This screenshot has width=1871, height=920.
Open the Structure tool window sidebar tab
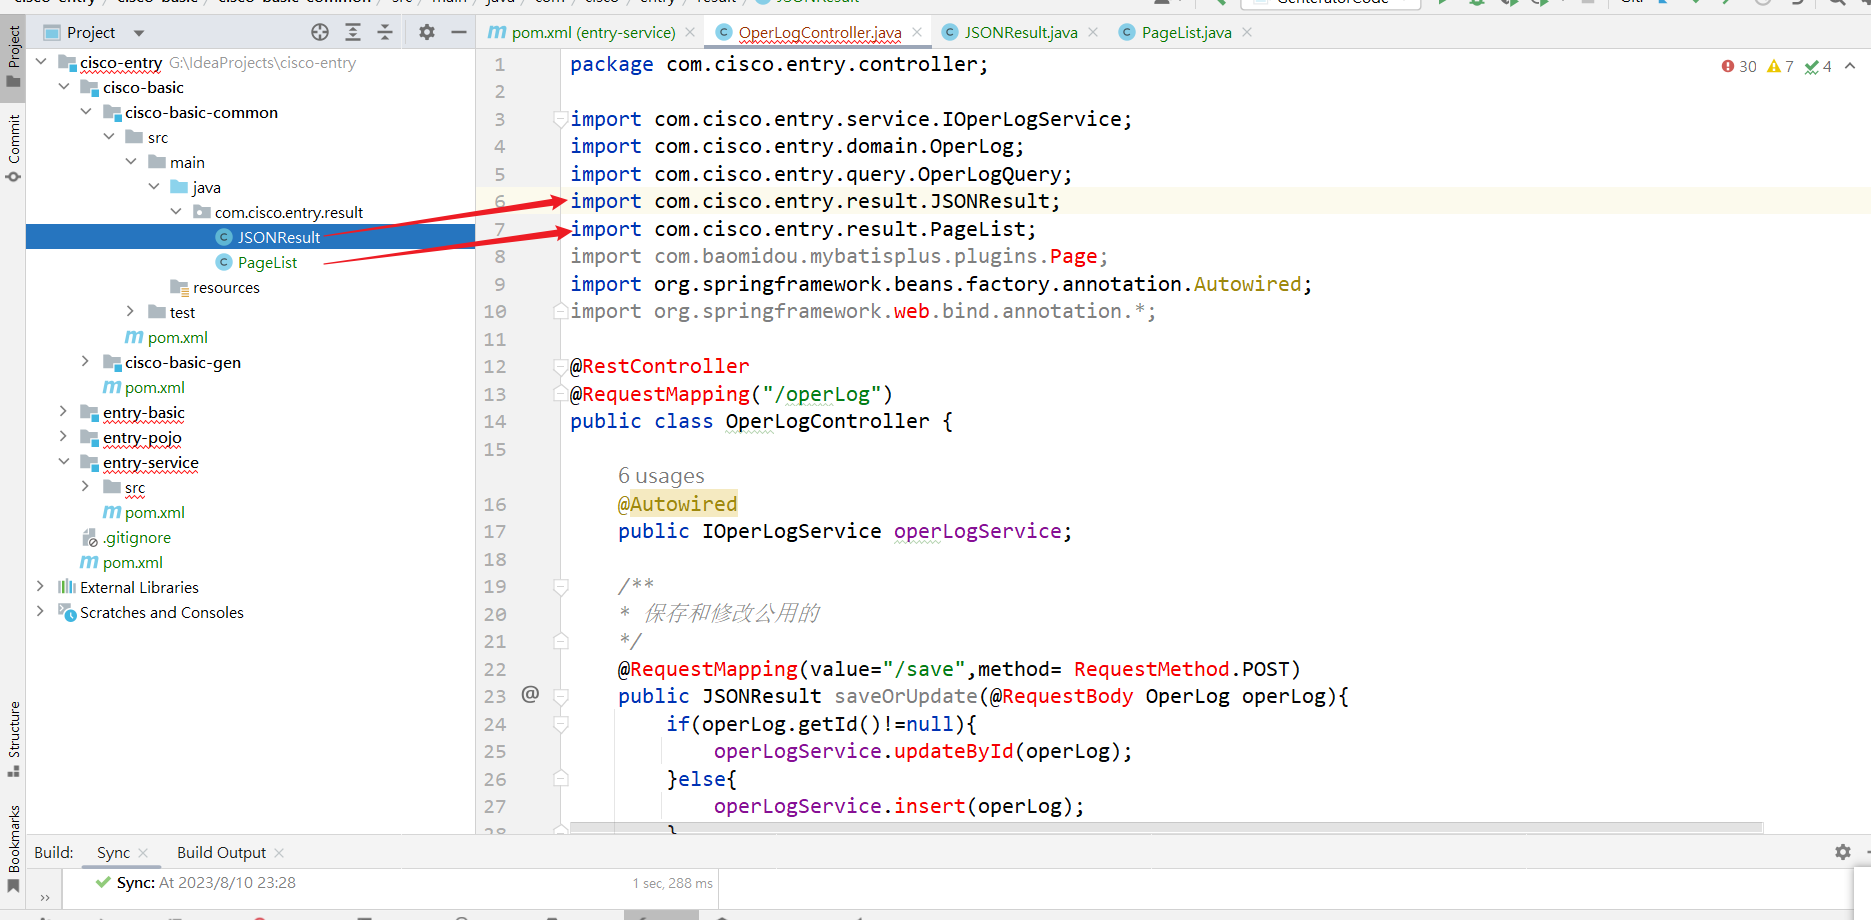click(13, 740)
